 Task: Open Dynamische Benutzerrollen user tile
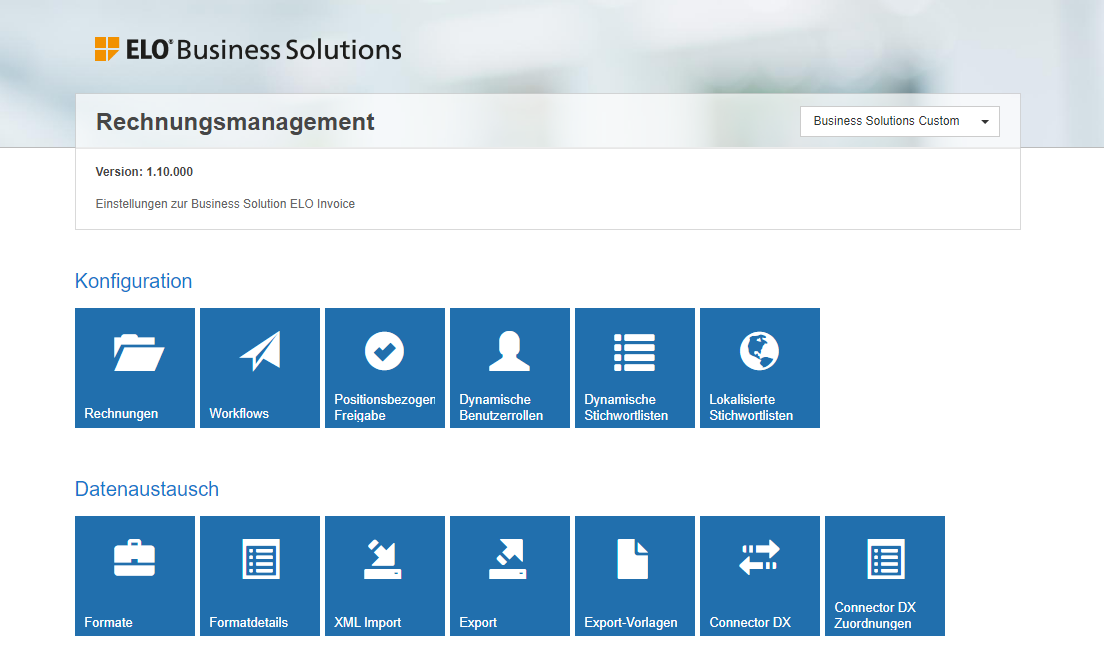pyautogui.click(x=510, y=368)
